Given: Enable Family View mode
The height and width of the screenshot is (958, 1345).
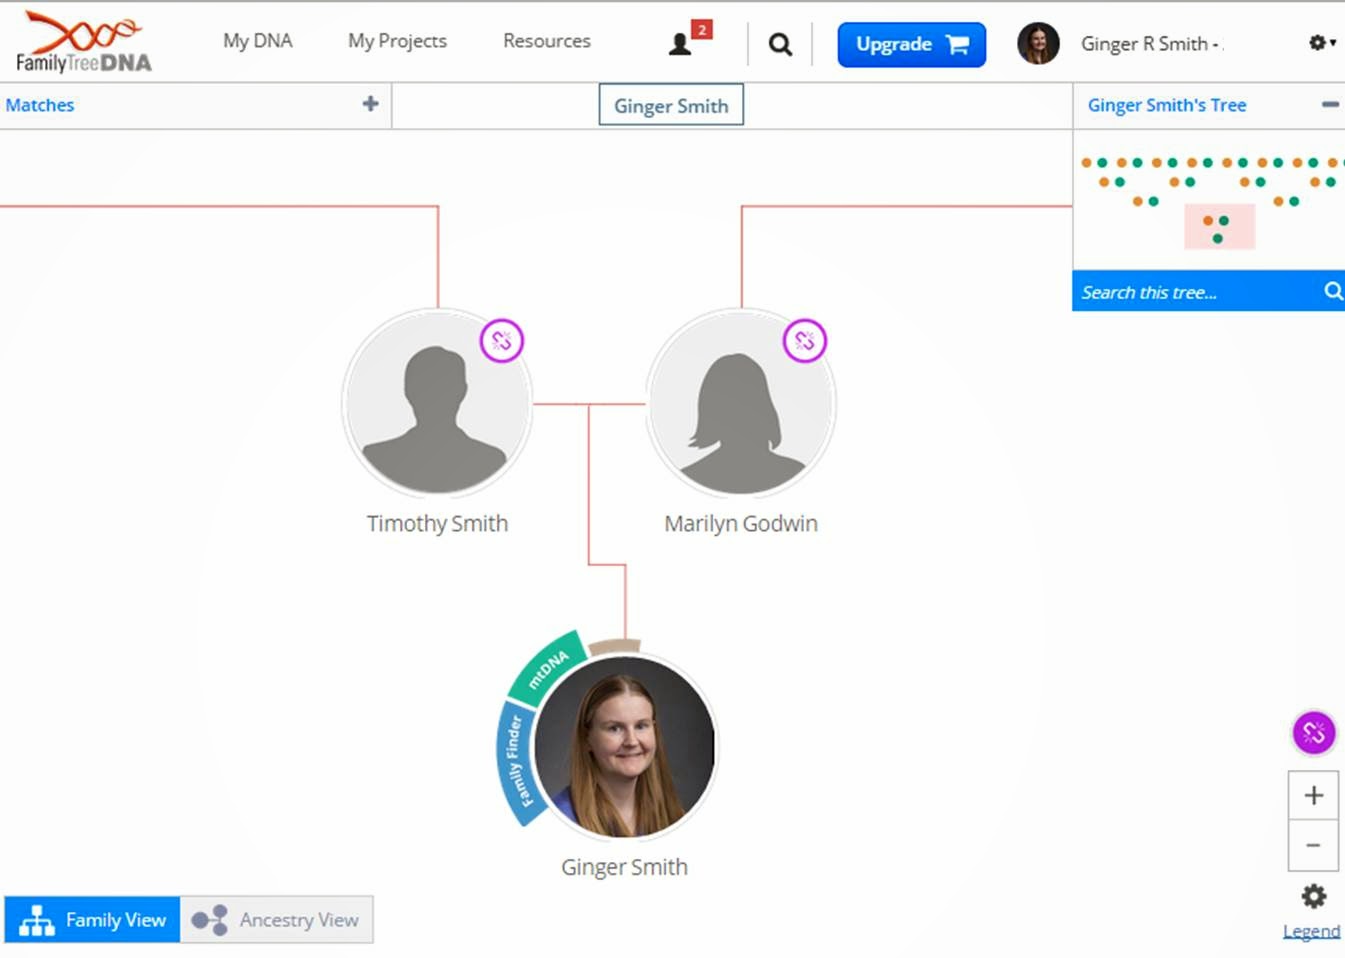Looking at the screenshot, I should pos(91,919).
